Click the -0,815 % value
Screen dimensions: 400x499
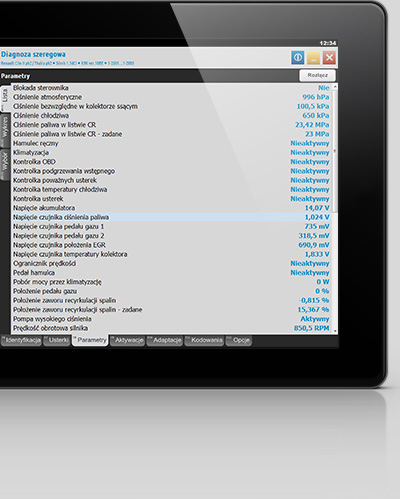click(x=314, y=300)
